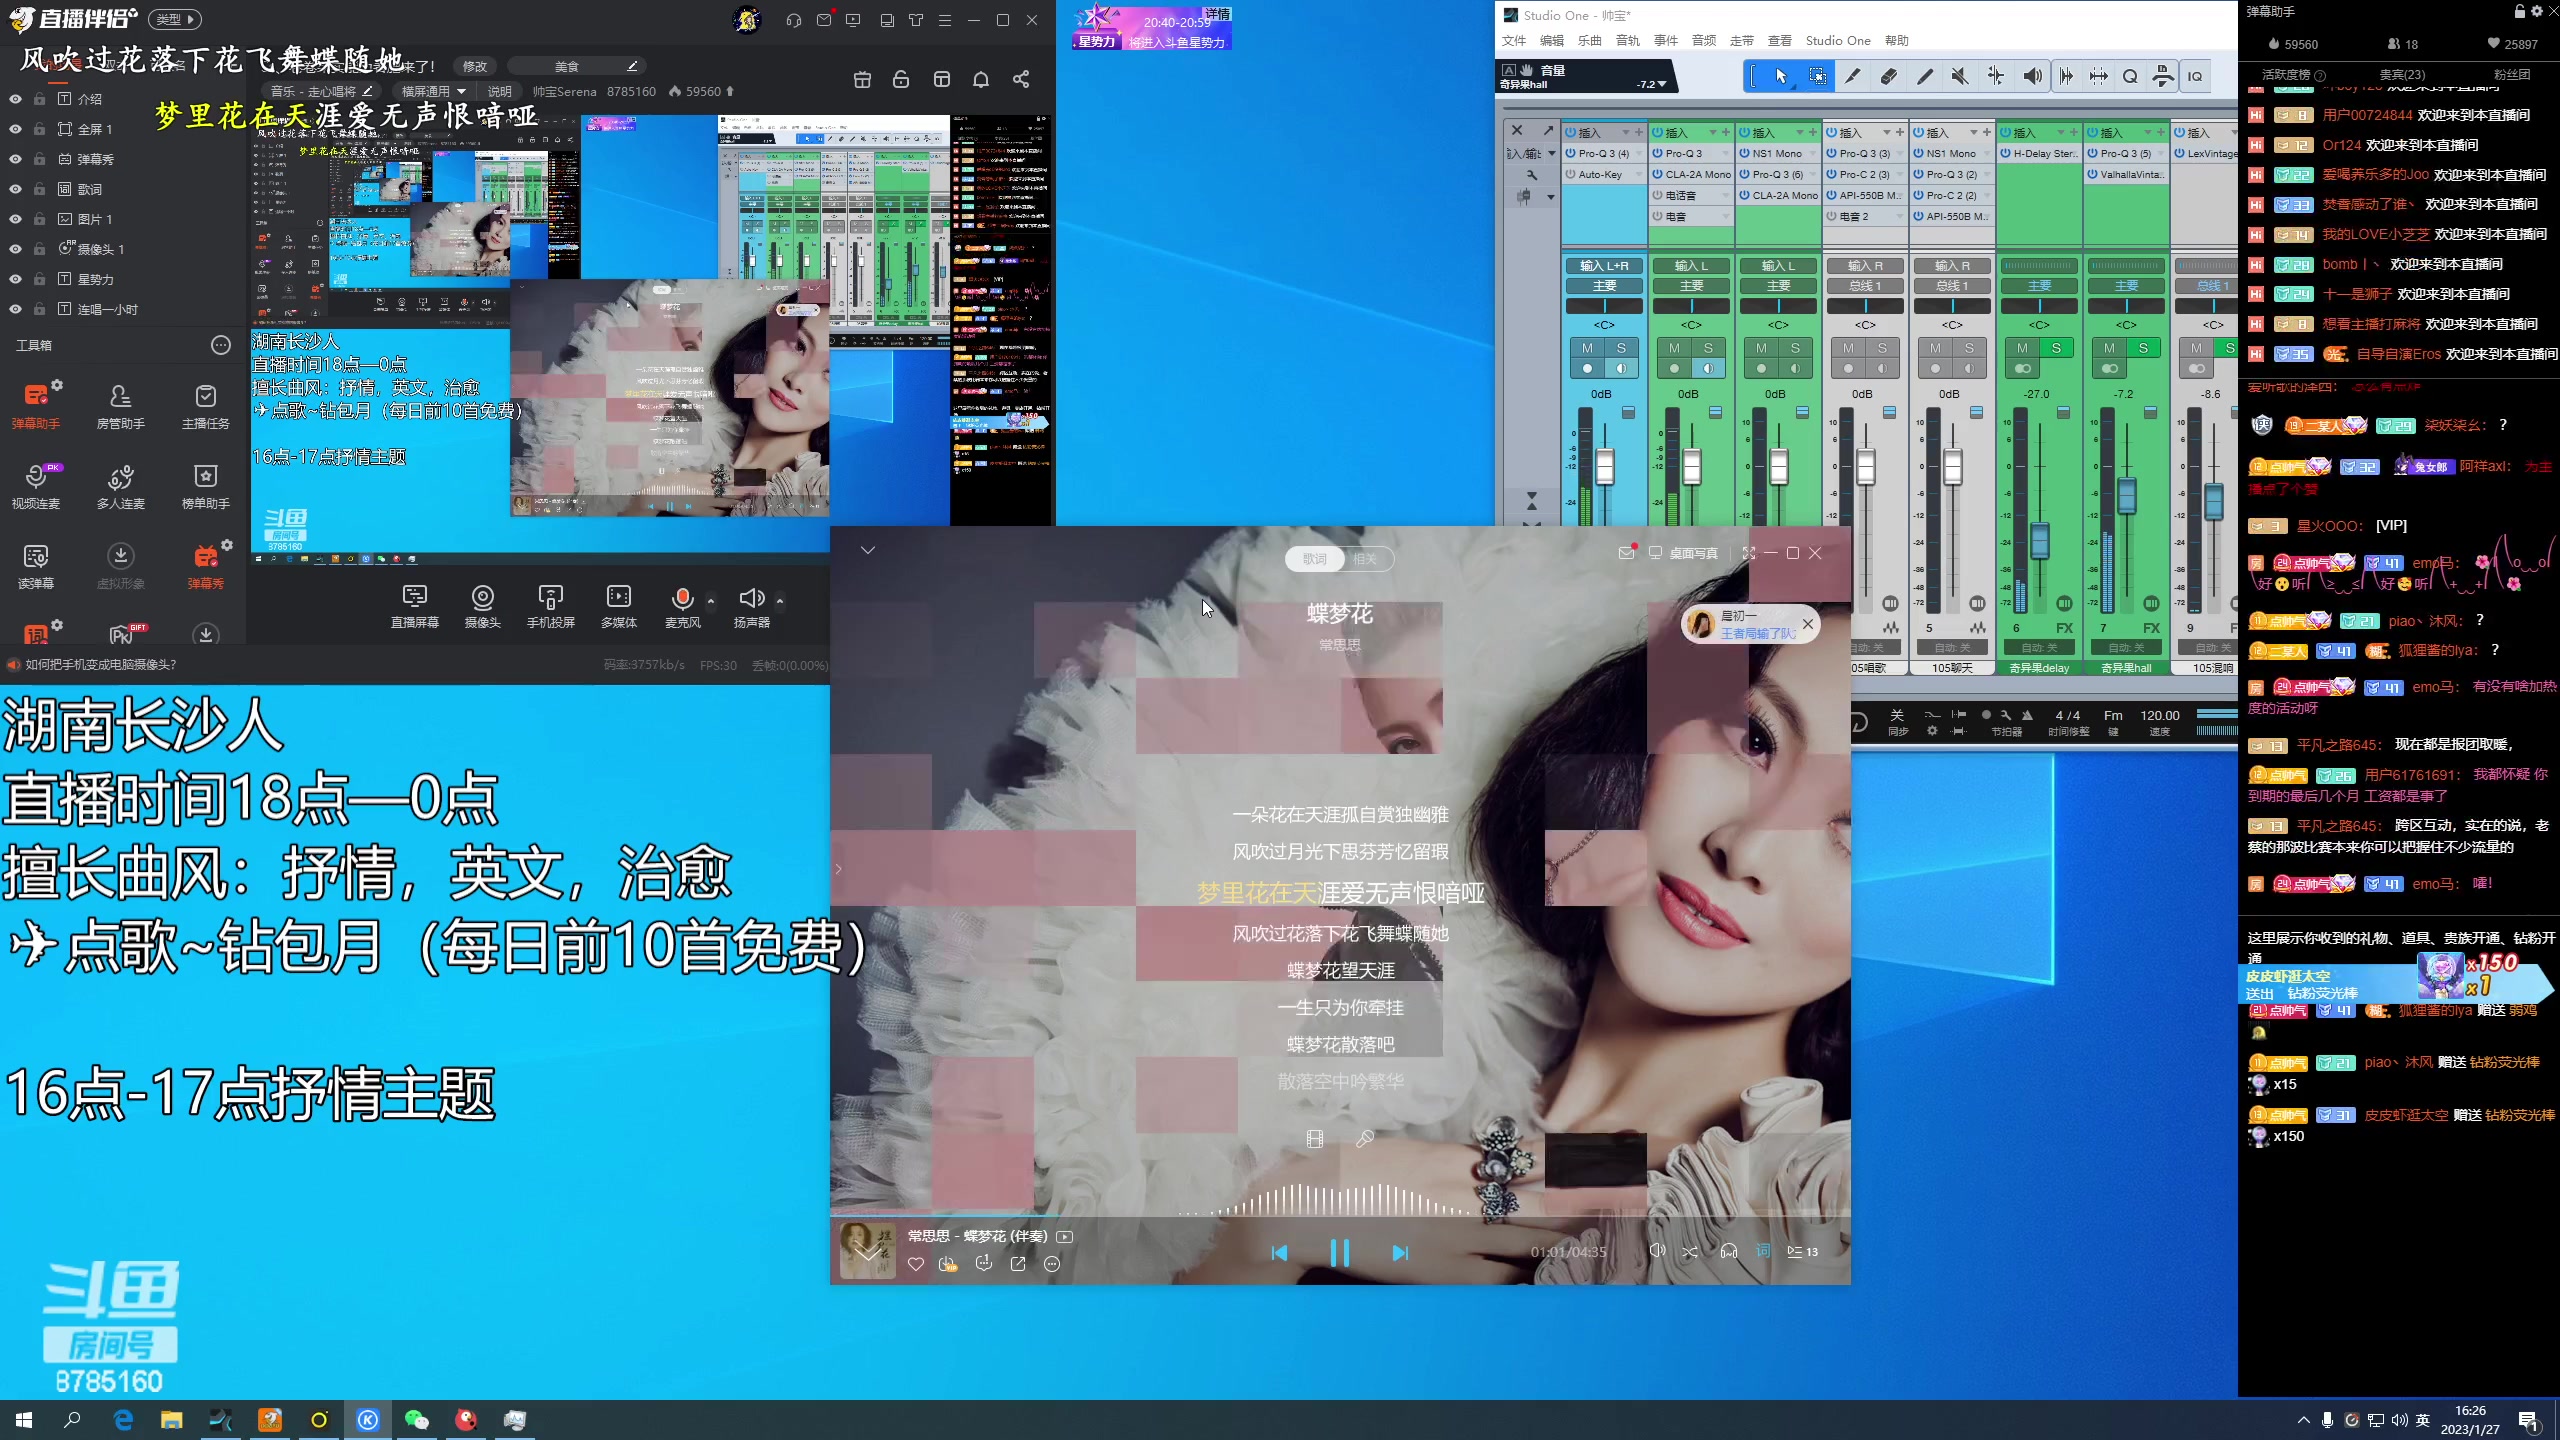
Task: Click the share icon in 直播伴侣 header
Action: pos(1021,79)
